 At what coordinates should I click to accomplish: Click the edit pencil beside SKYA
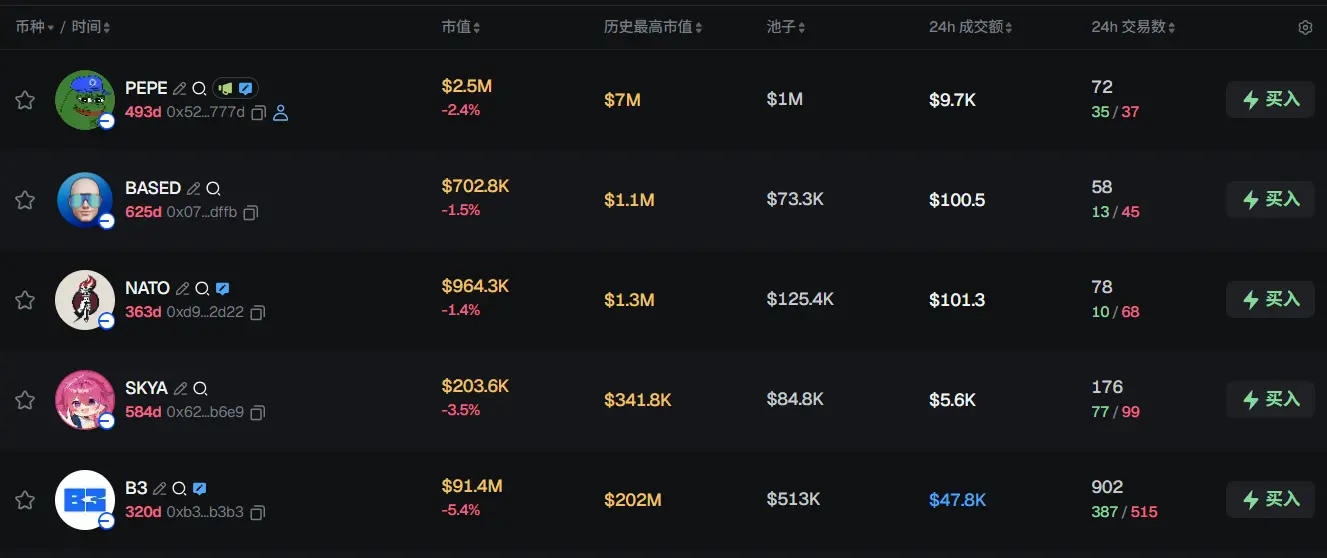coord(181,388)
